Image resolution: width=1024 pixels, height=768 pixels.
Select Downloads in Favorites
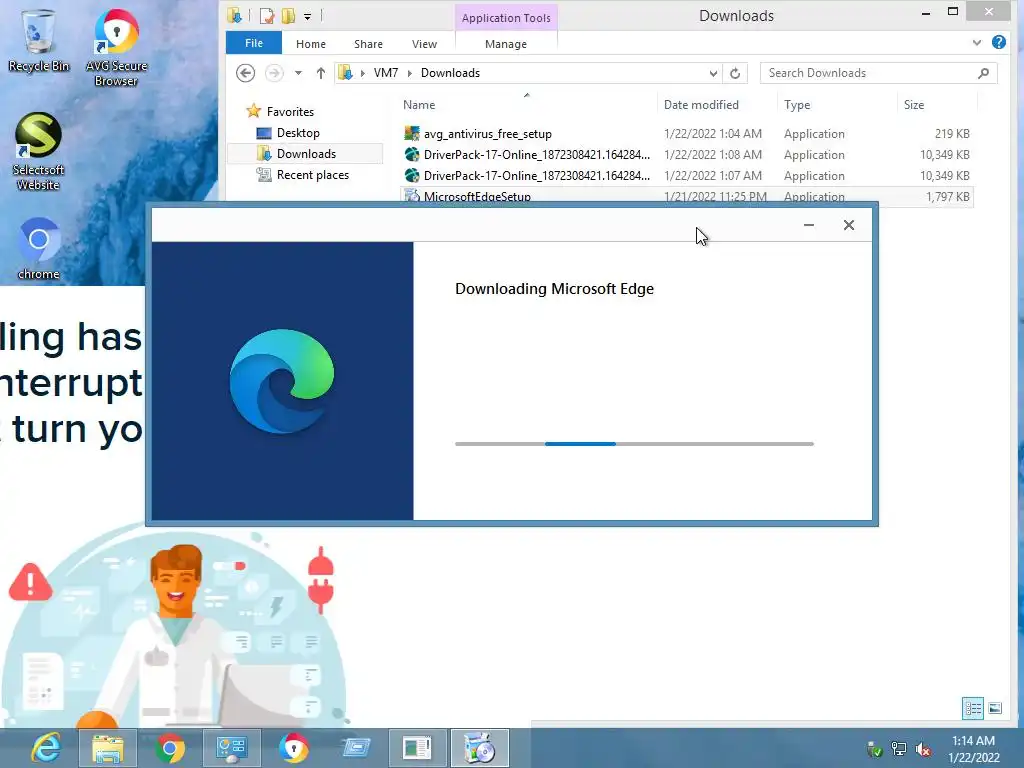(306, 153)
